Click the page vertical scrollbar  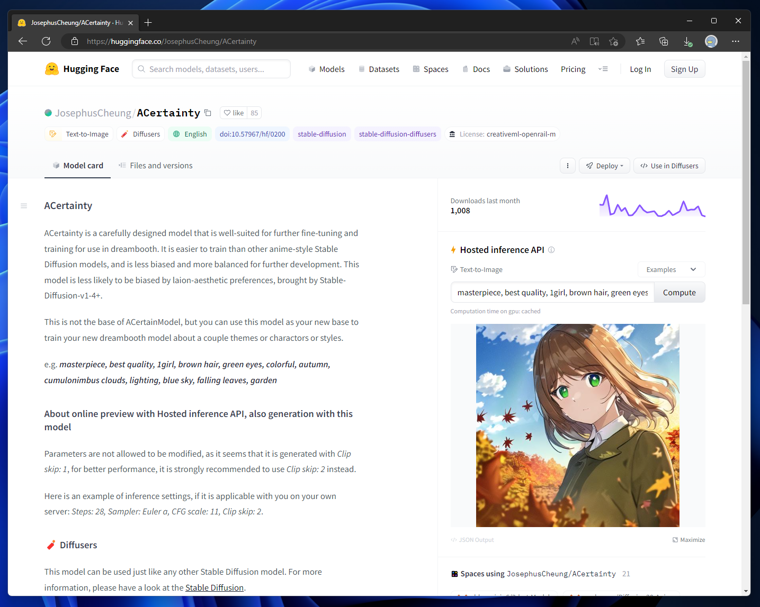click(x=745, y=182)
